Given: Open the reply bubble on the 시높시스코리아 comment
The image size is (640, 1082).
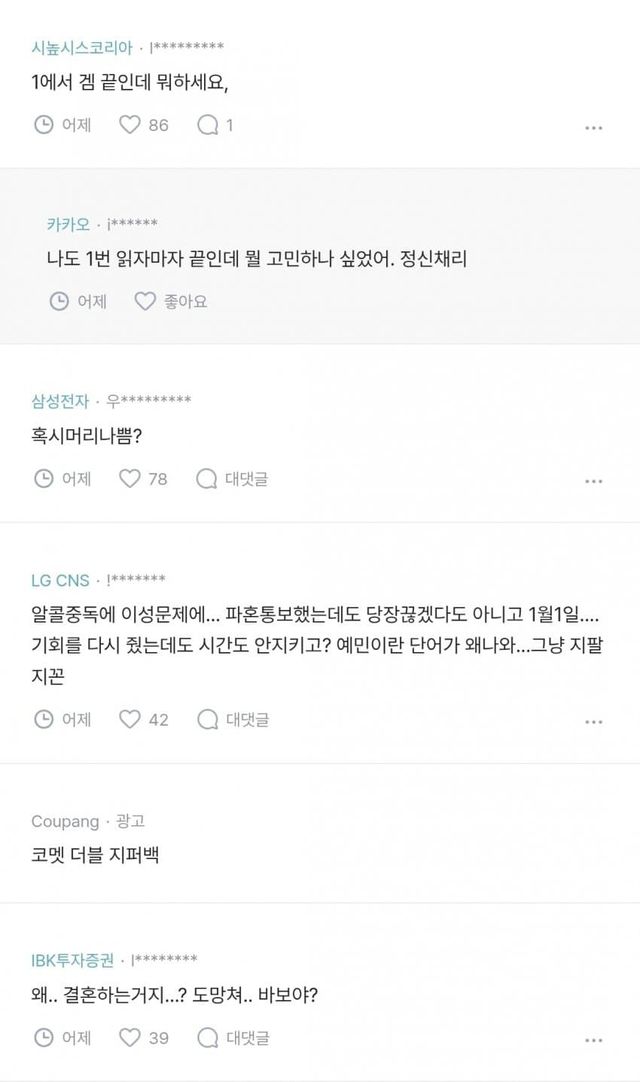Looking at the screenshot, I should coord(208,125).
